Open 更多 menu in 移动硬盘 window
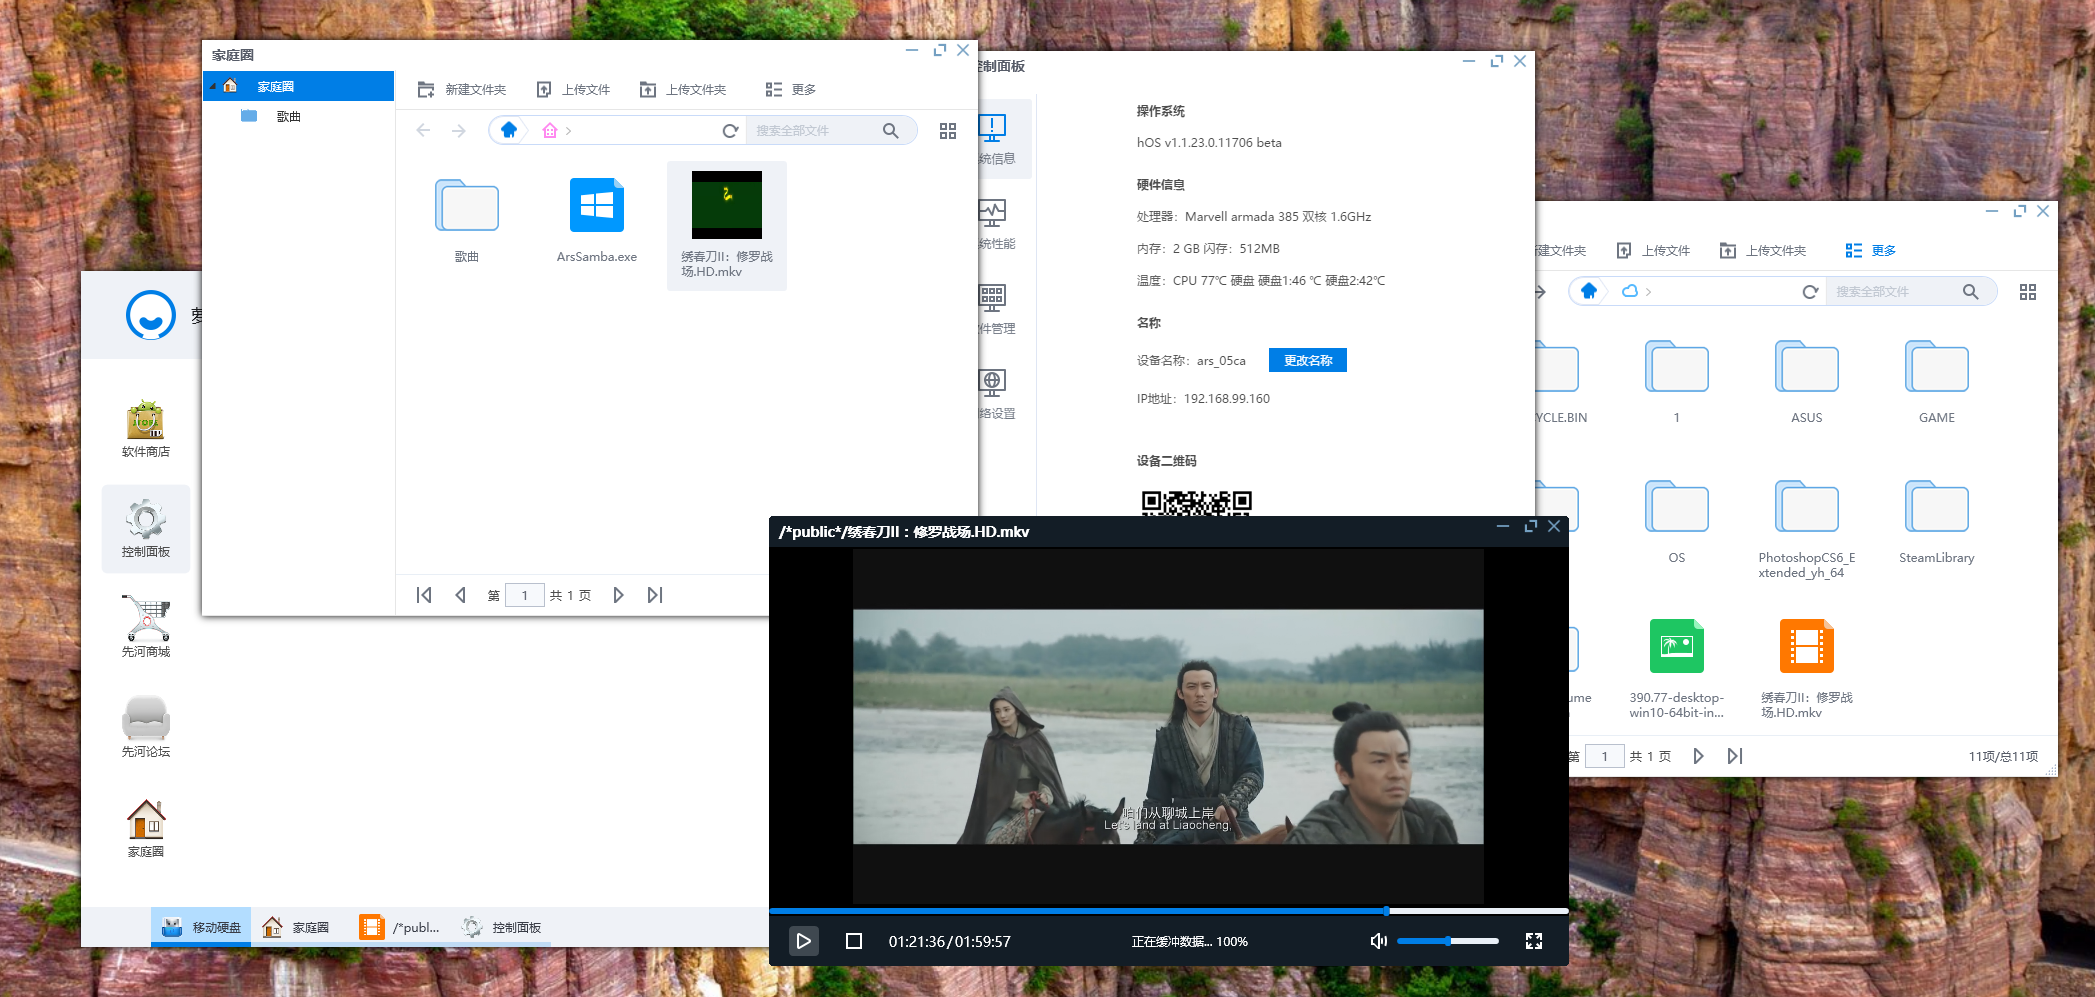 [x=1870, y=251]
